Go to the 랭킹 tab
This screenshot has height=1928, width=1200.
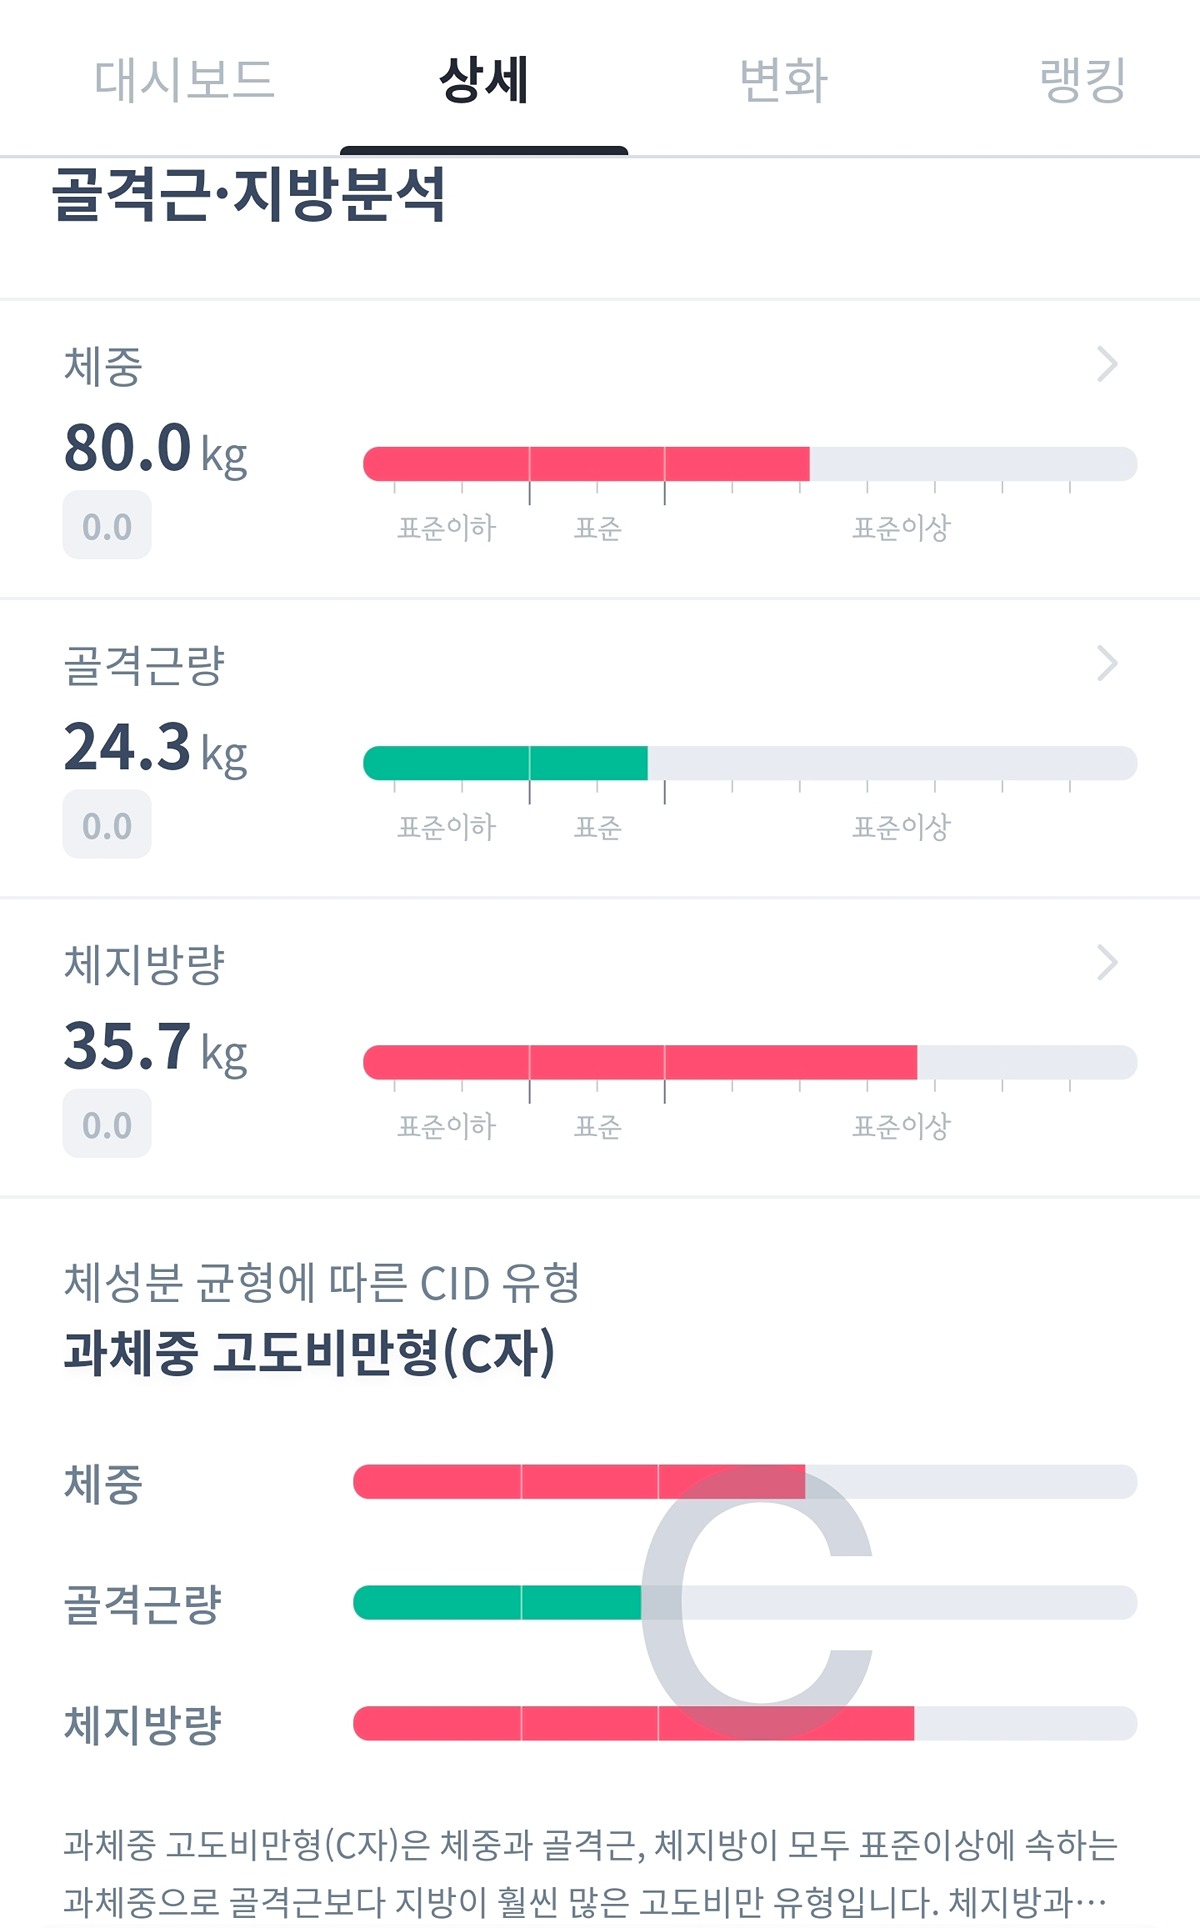tap(1083, 80)
